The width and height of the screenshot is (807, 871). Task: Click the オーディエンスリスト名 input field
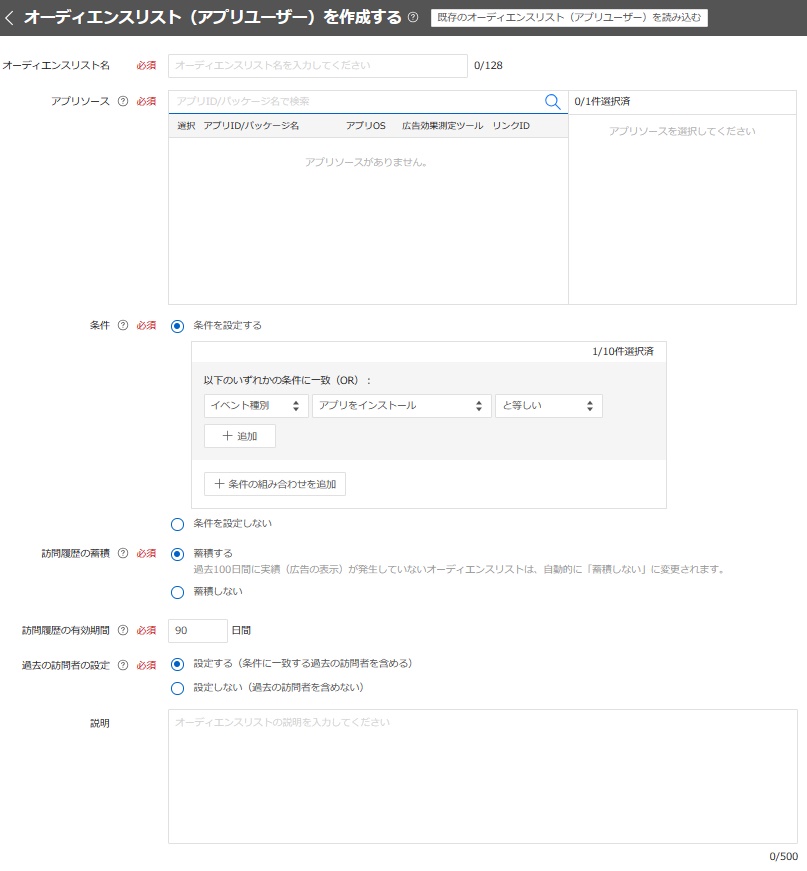[317, 66]
